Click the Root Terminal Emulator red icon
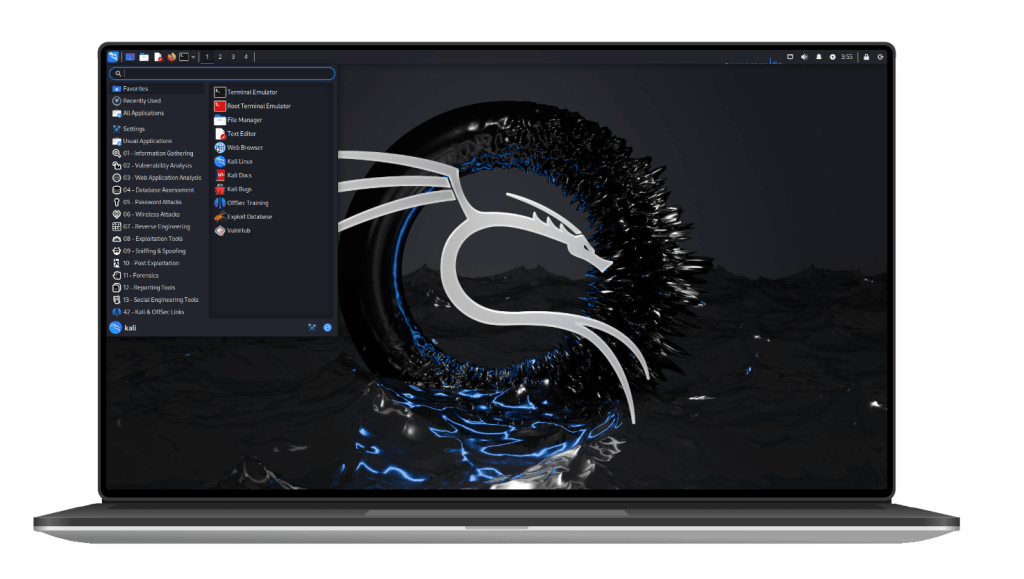This screenshot has height=579, width=1024. [x=220, y=106]
